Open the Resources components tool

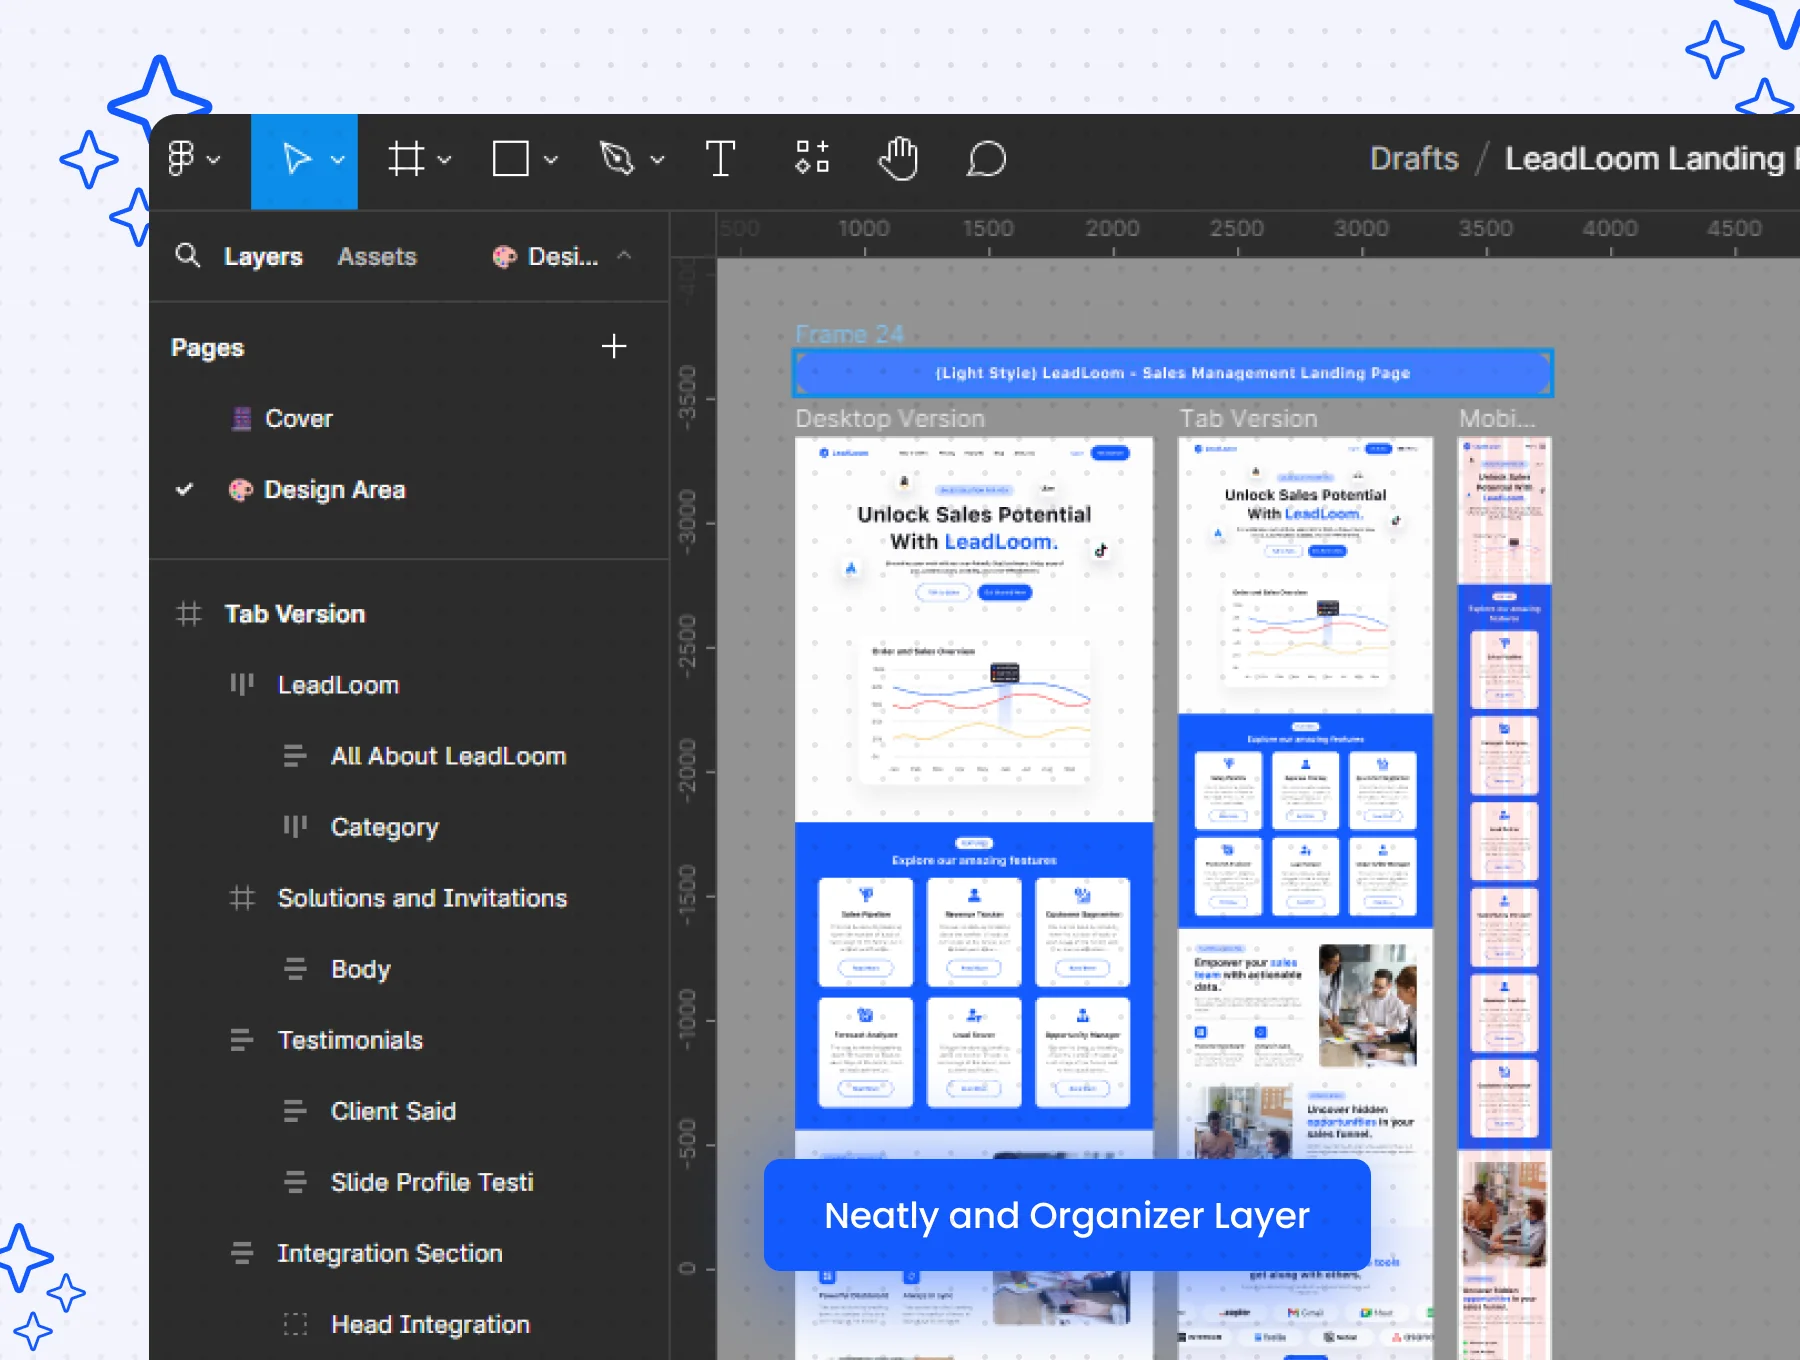(x=812, y=158)
